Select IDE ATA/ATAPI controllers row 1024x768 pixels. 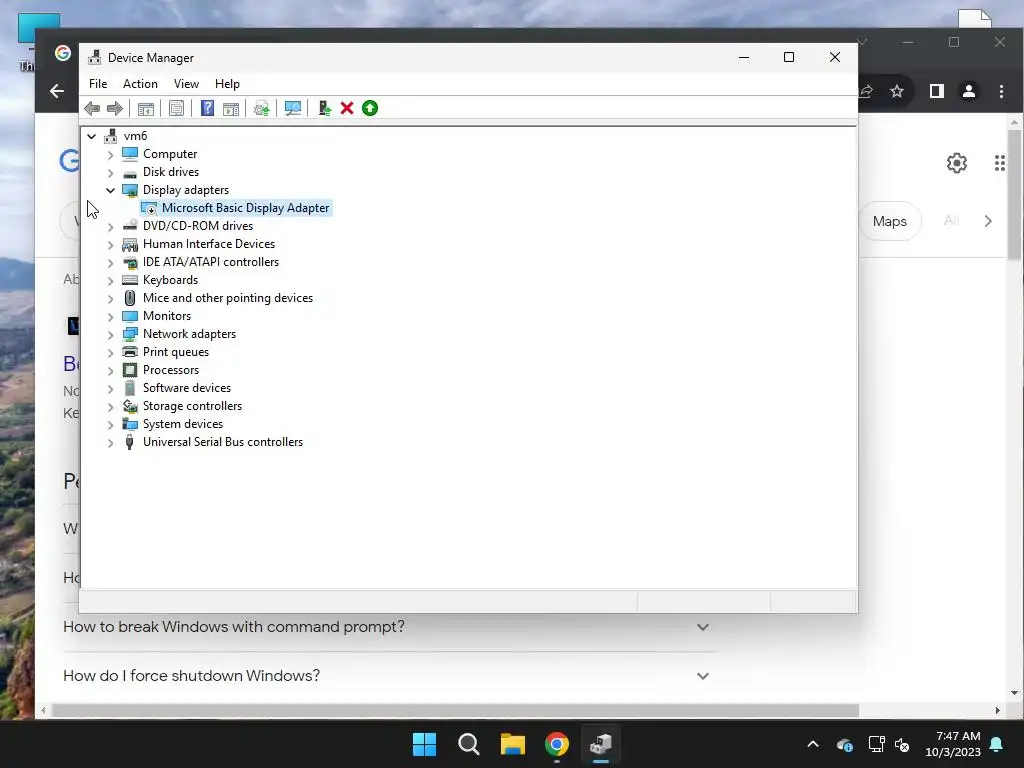tap(210, 262)
